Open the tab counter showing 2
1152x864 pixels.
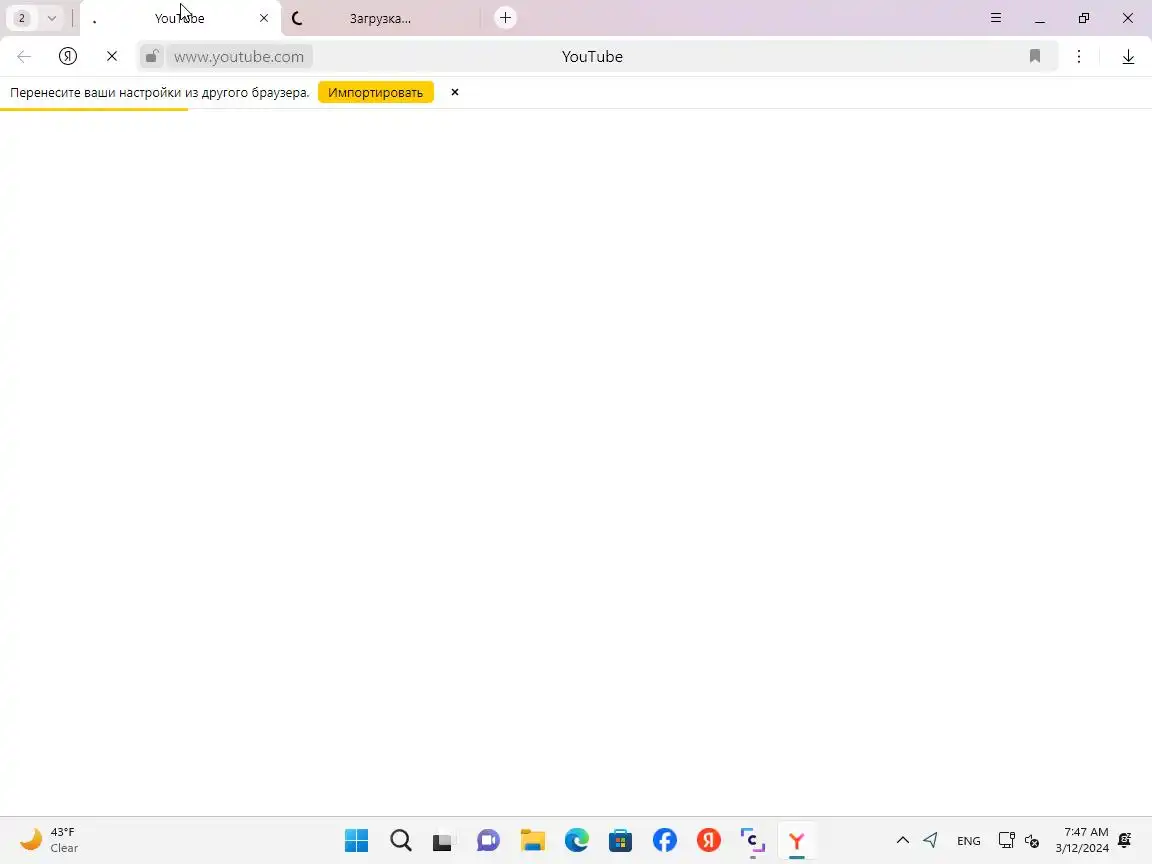click(x=22, y=18)
